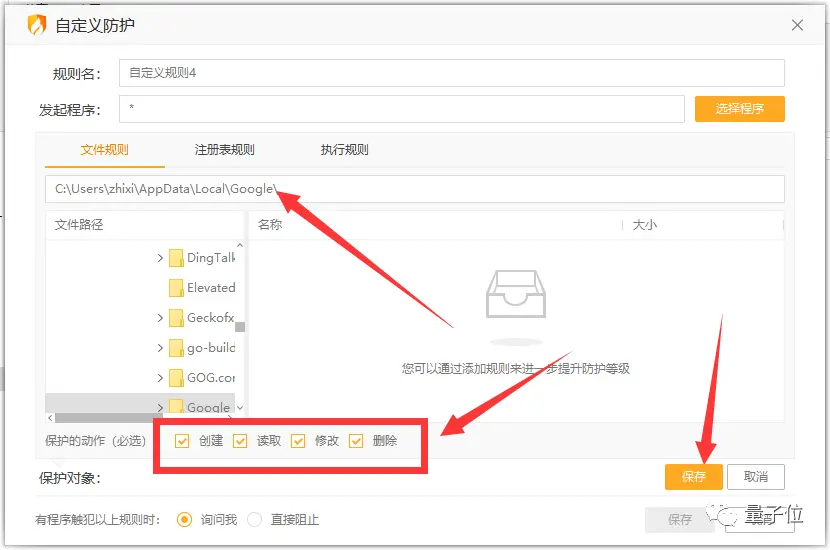
Task: Expand the GOG.com folder arrow
Action: tap(160, 378)
